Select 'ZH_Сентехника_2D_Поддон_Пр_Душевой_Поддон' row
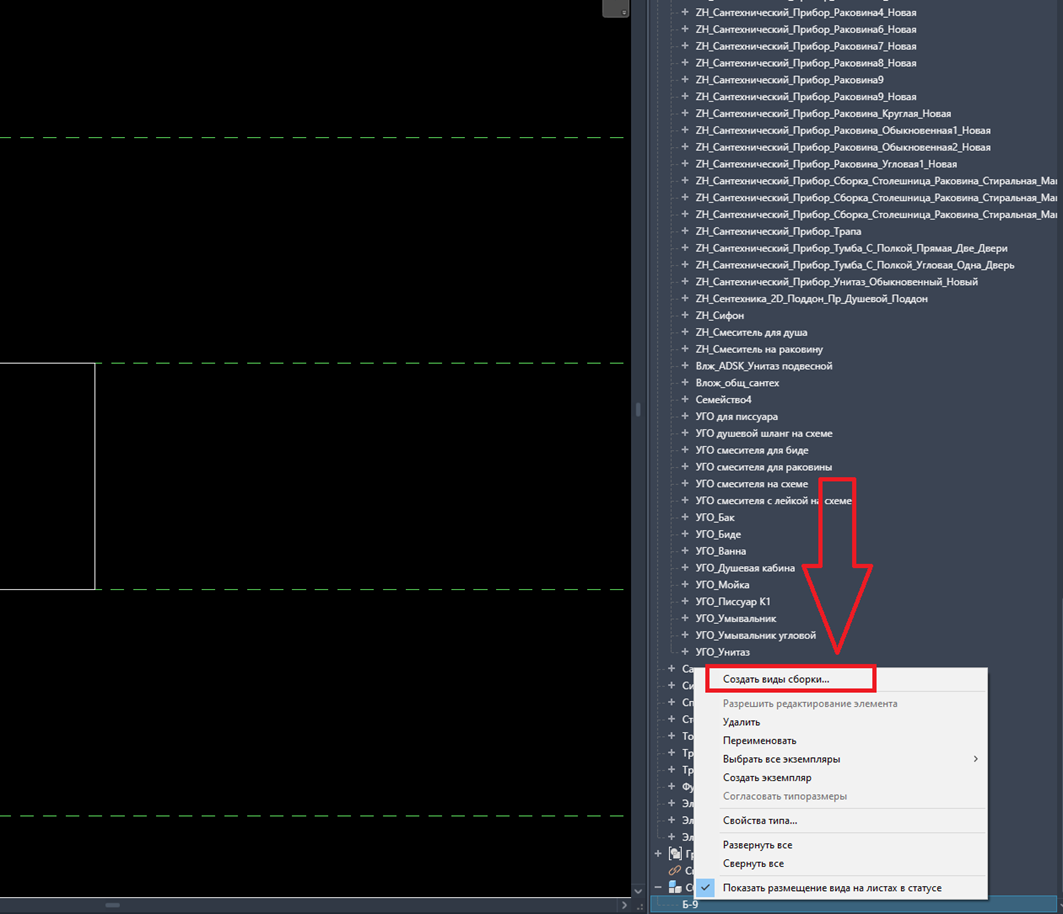Viewport: 1063px width, 914px height. click(x=811, y=298)
